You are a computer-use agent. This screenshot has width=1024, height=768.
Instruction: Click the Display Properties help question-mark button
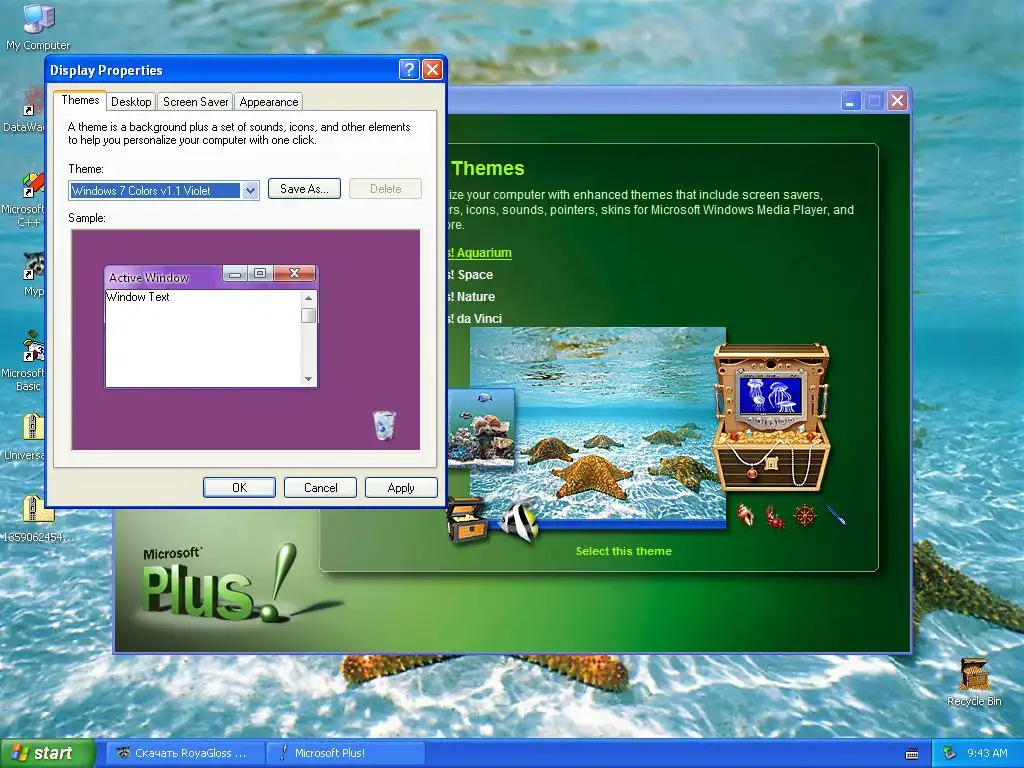click(x=409, y=69)
